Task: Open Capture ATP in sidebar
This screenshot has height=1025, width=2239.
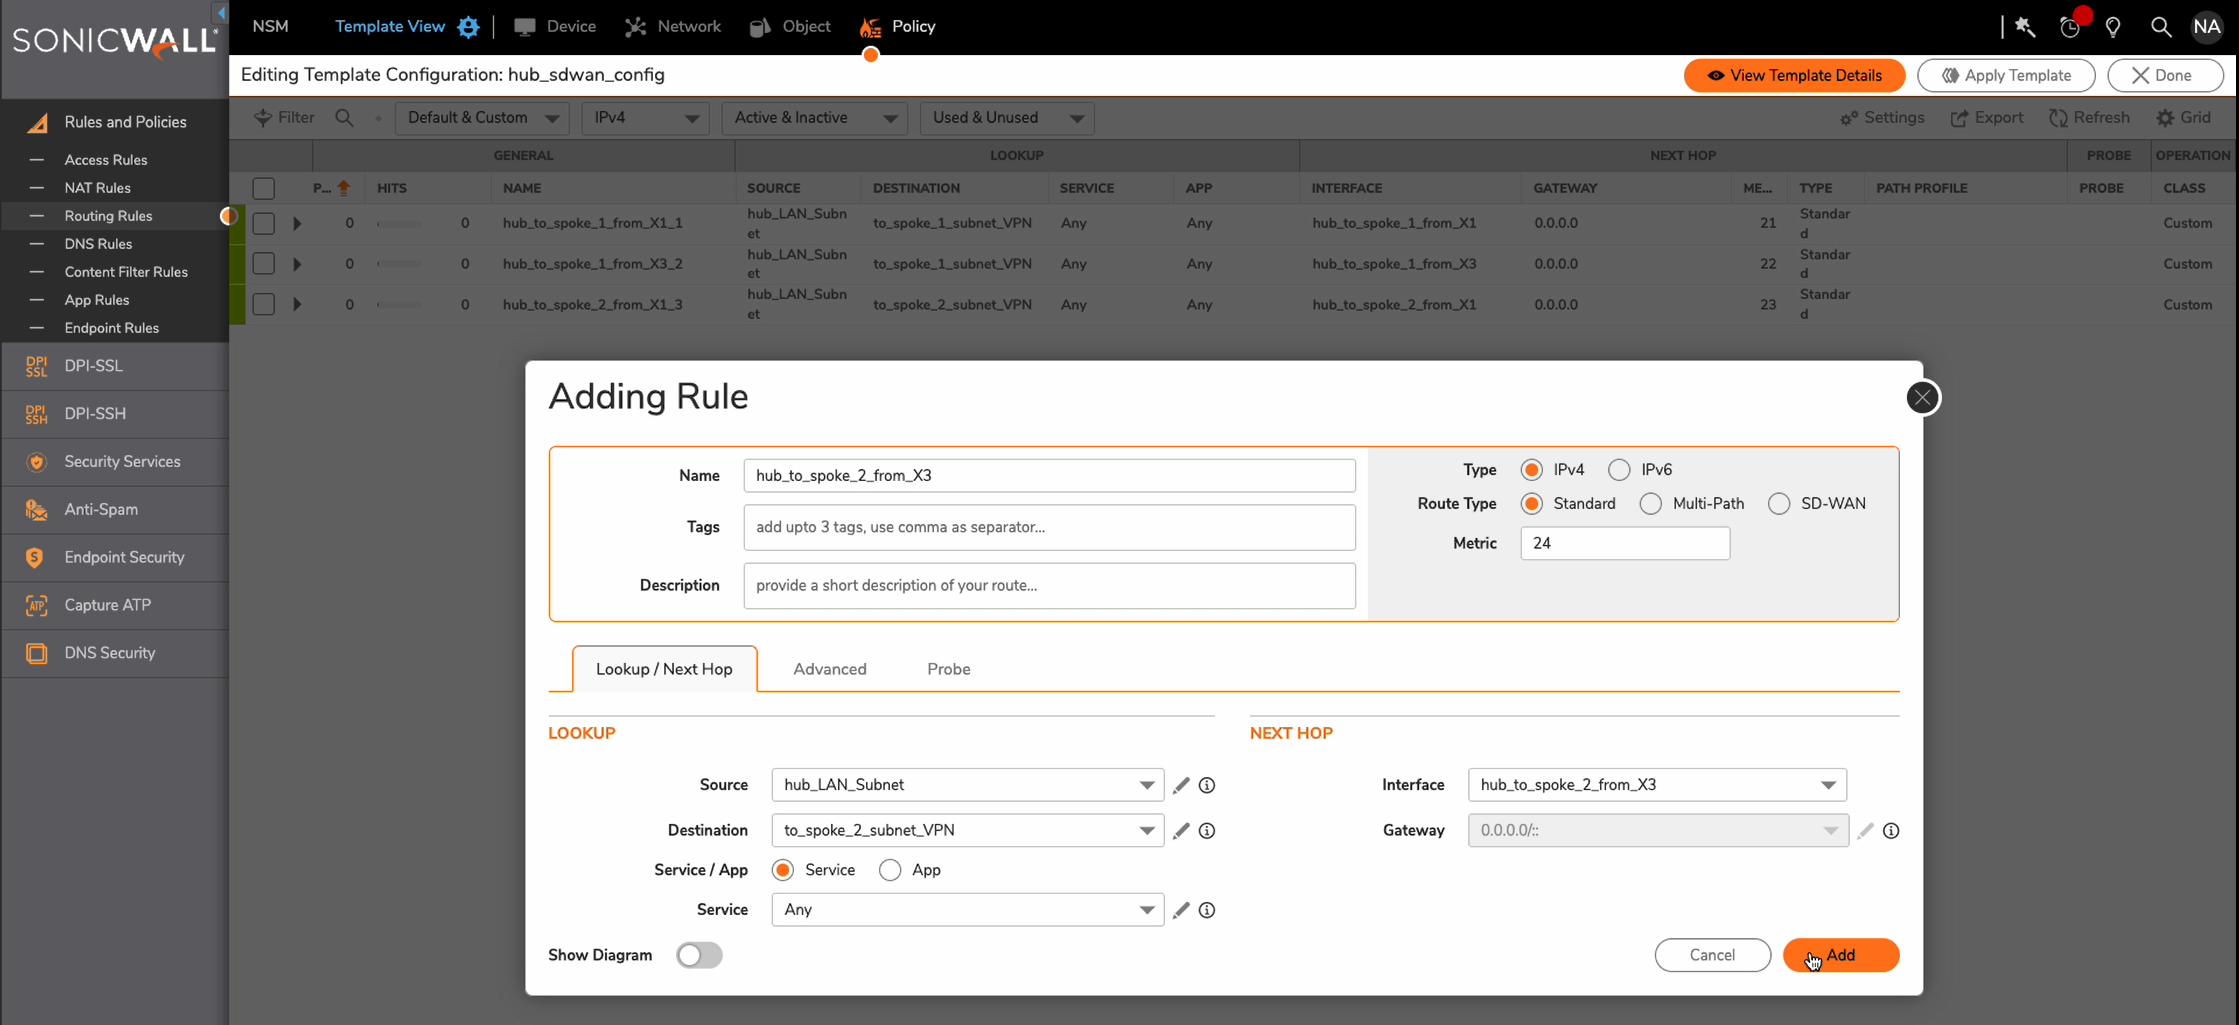Action: tap(115, 605)
